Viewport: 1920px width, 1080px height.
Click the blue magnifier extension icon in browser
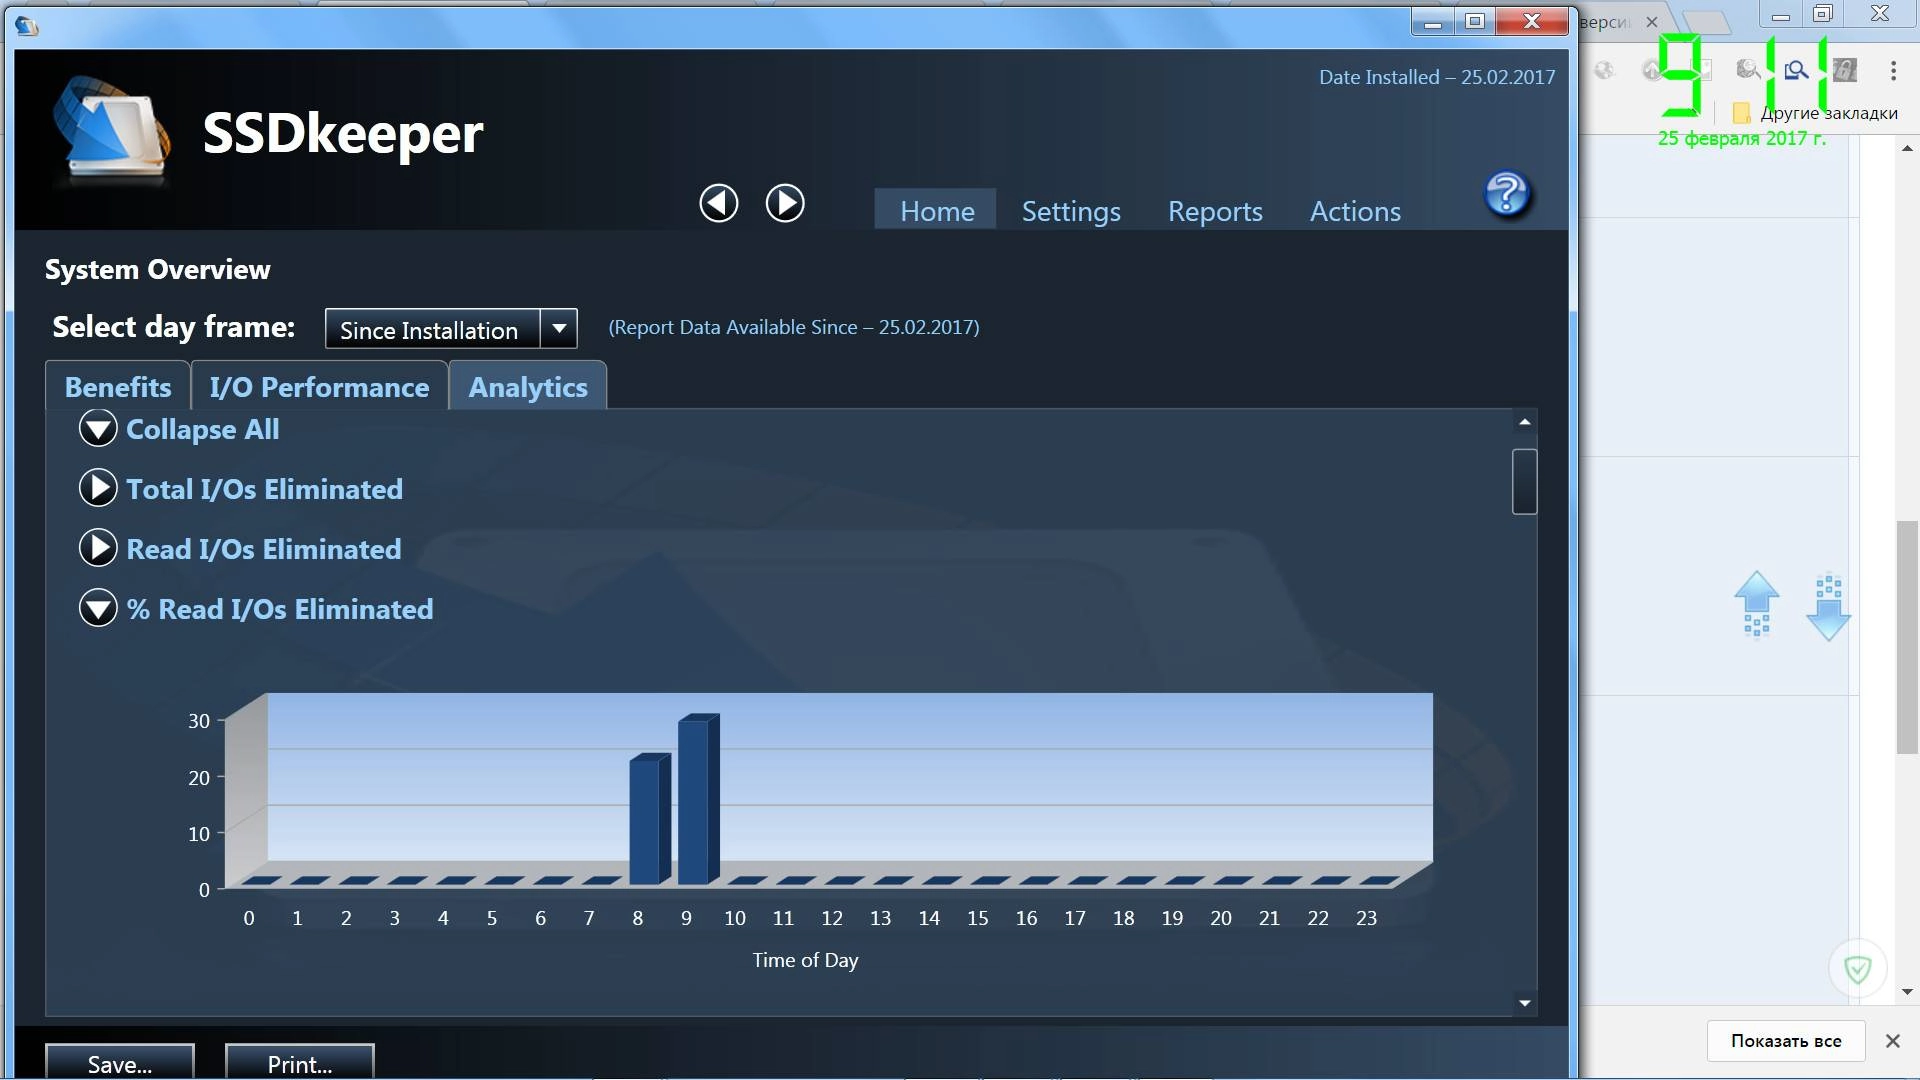point(1797,70)
